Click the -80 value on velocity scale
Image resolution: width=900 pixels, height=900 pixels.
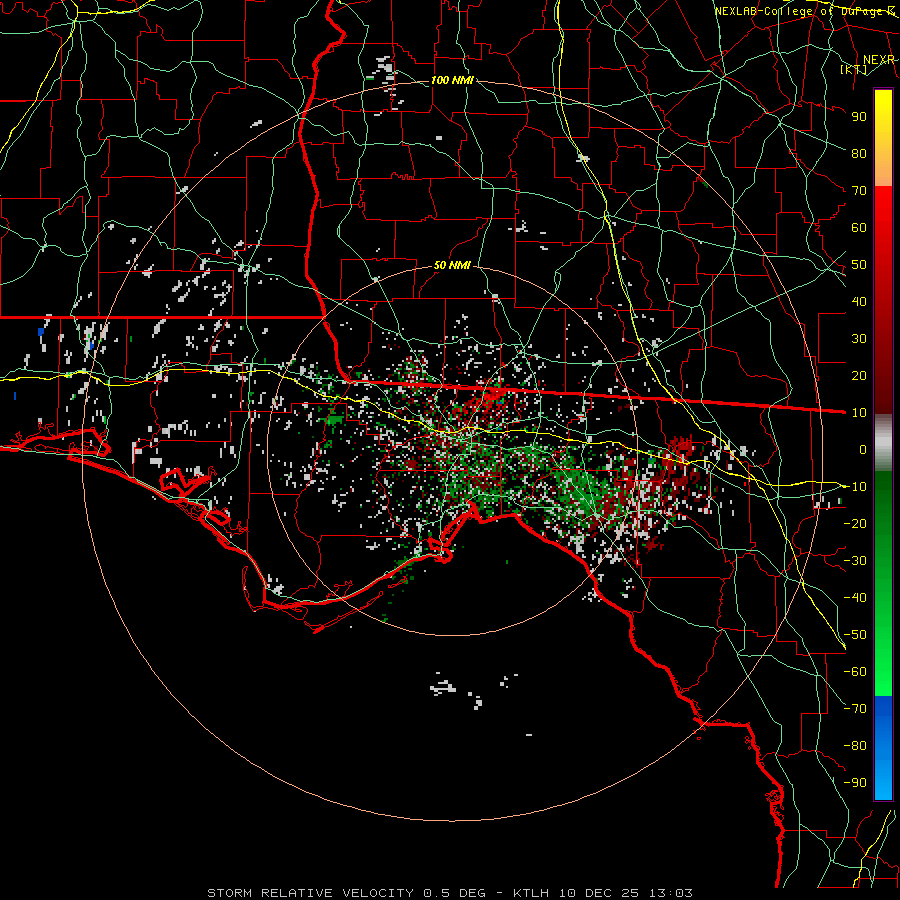pyautogui.click(x=855, y=746)
